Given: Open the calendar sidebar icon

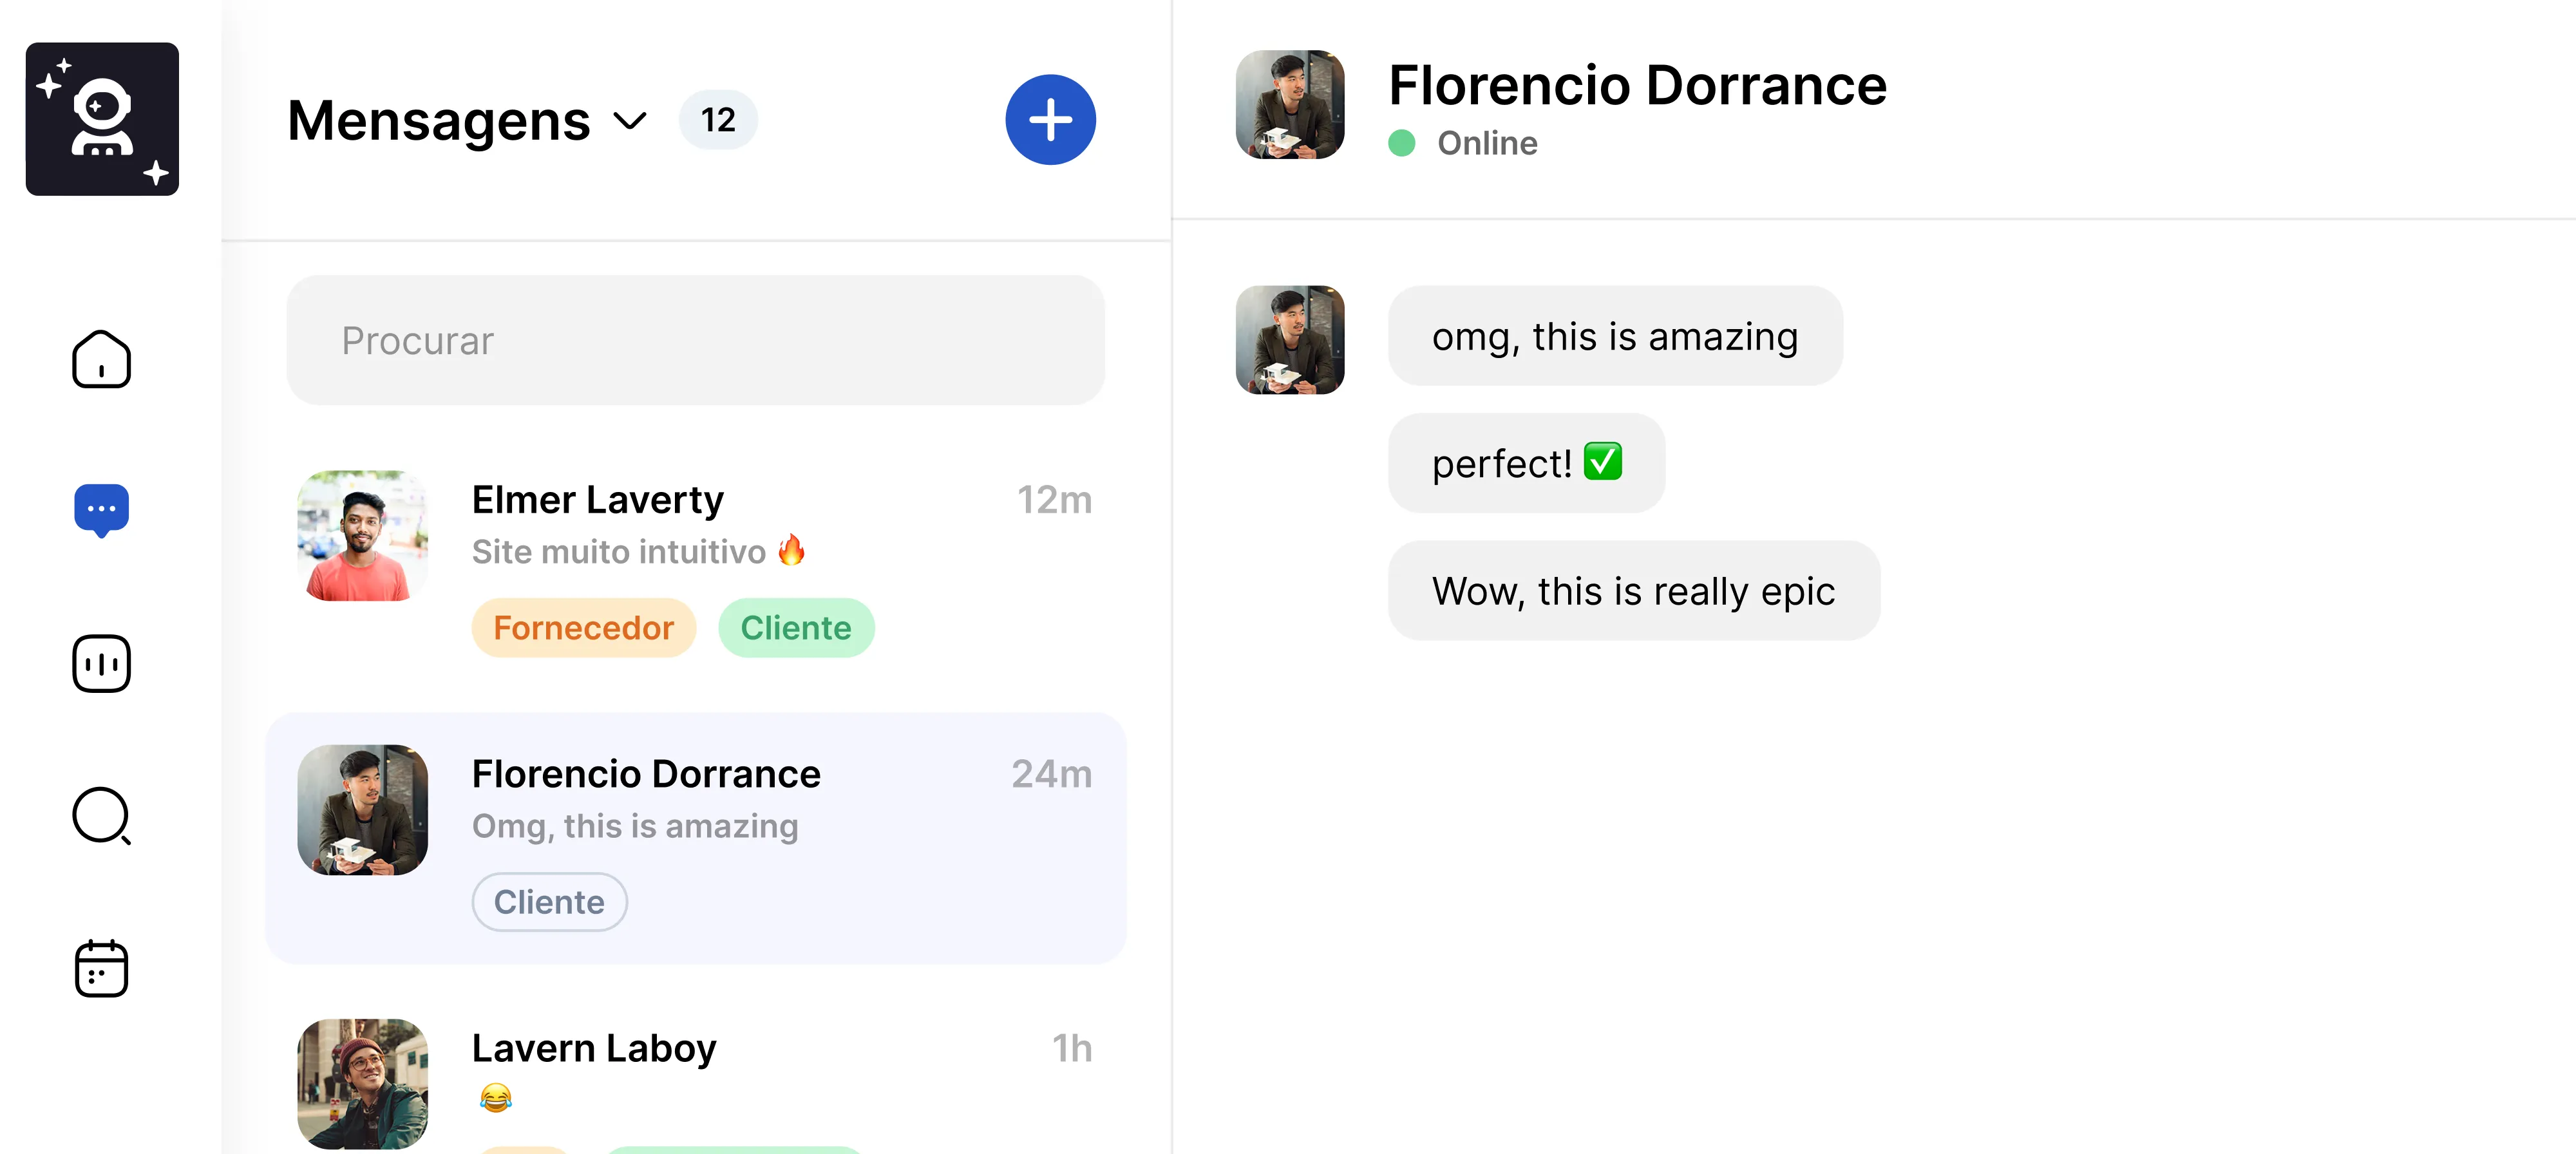Looking at the screenshot, I should [101, 968].
